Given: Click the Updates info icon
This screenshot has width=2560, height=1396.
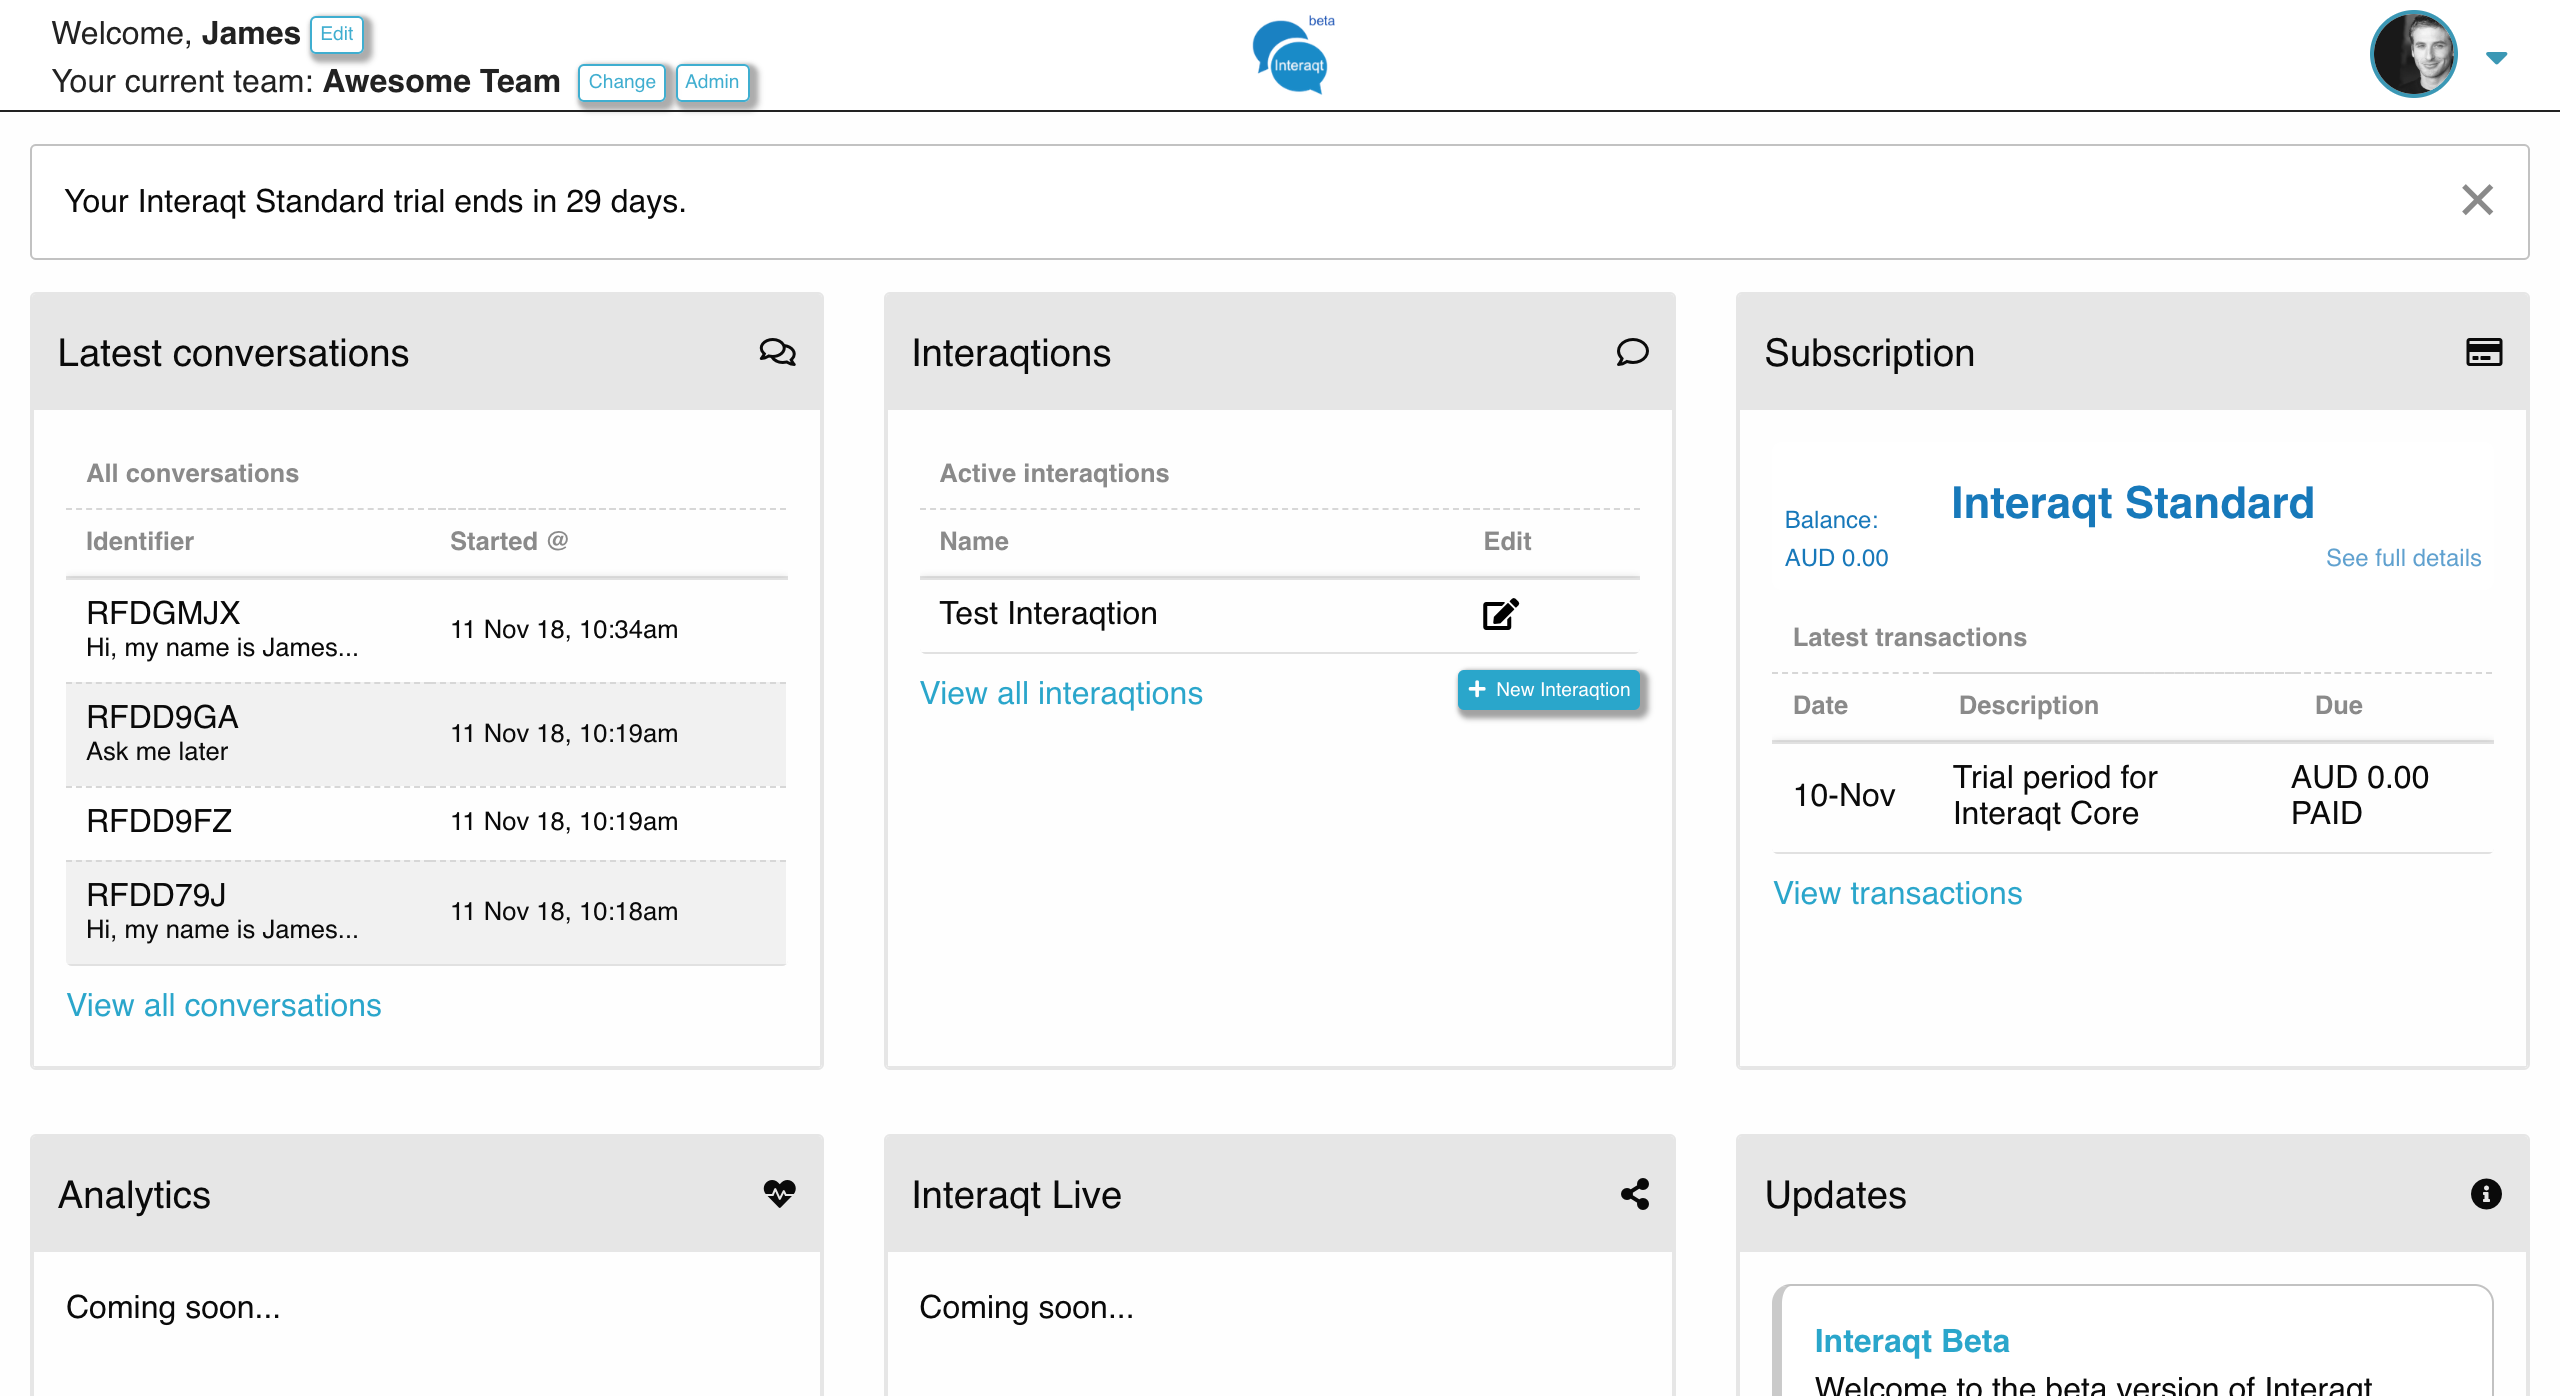Looking at the screenshot, I should (x=2486, y=1193).
